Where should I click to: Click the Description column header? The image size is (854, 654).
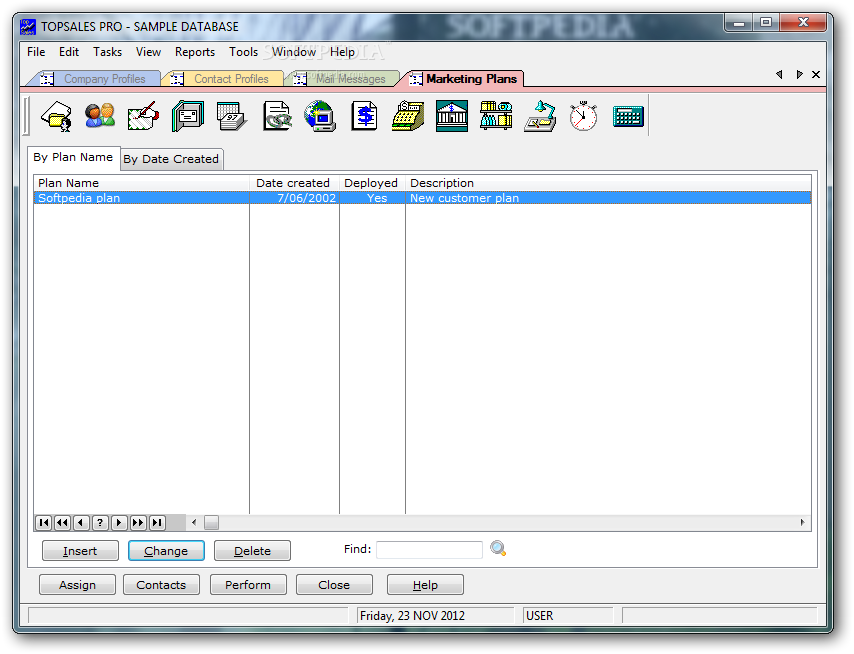tap(608, 183)
